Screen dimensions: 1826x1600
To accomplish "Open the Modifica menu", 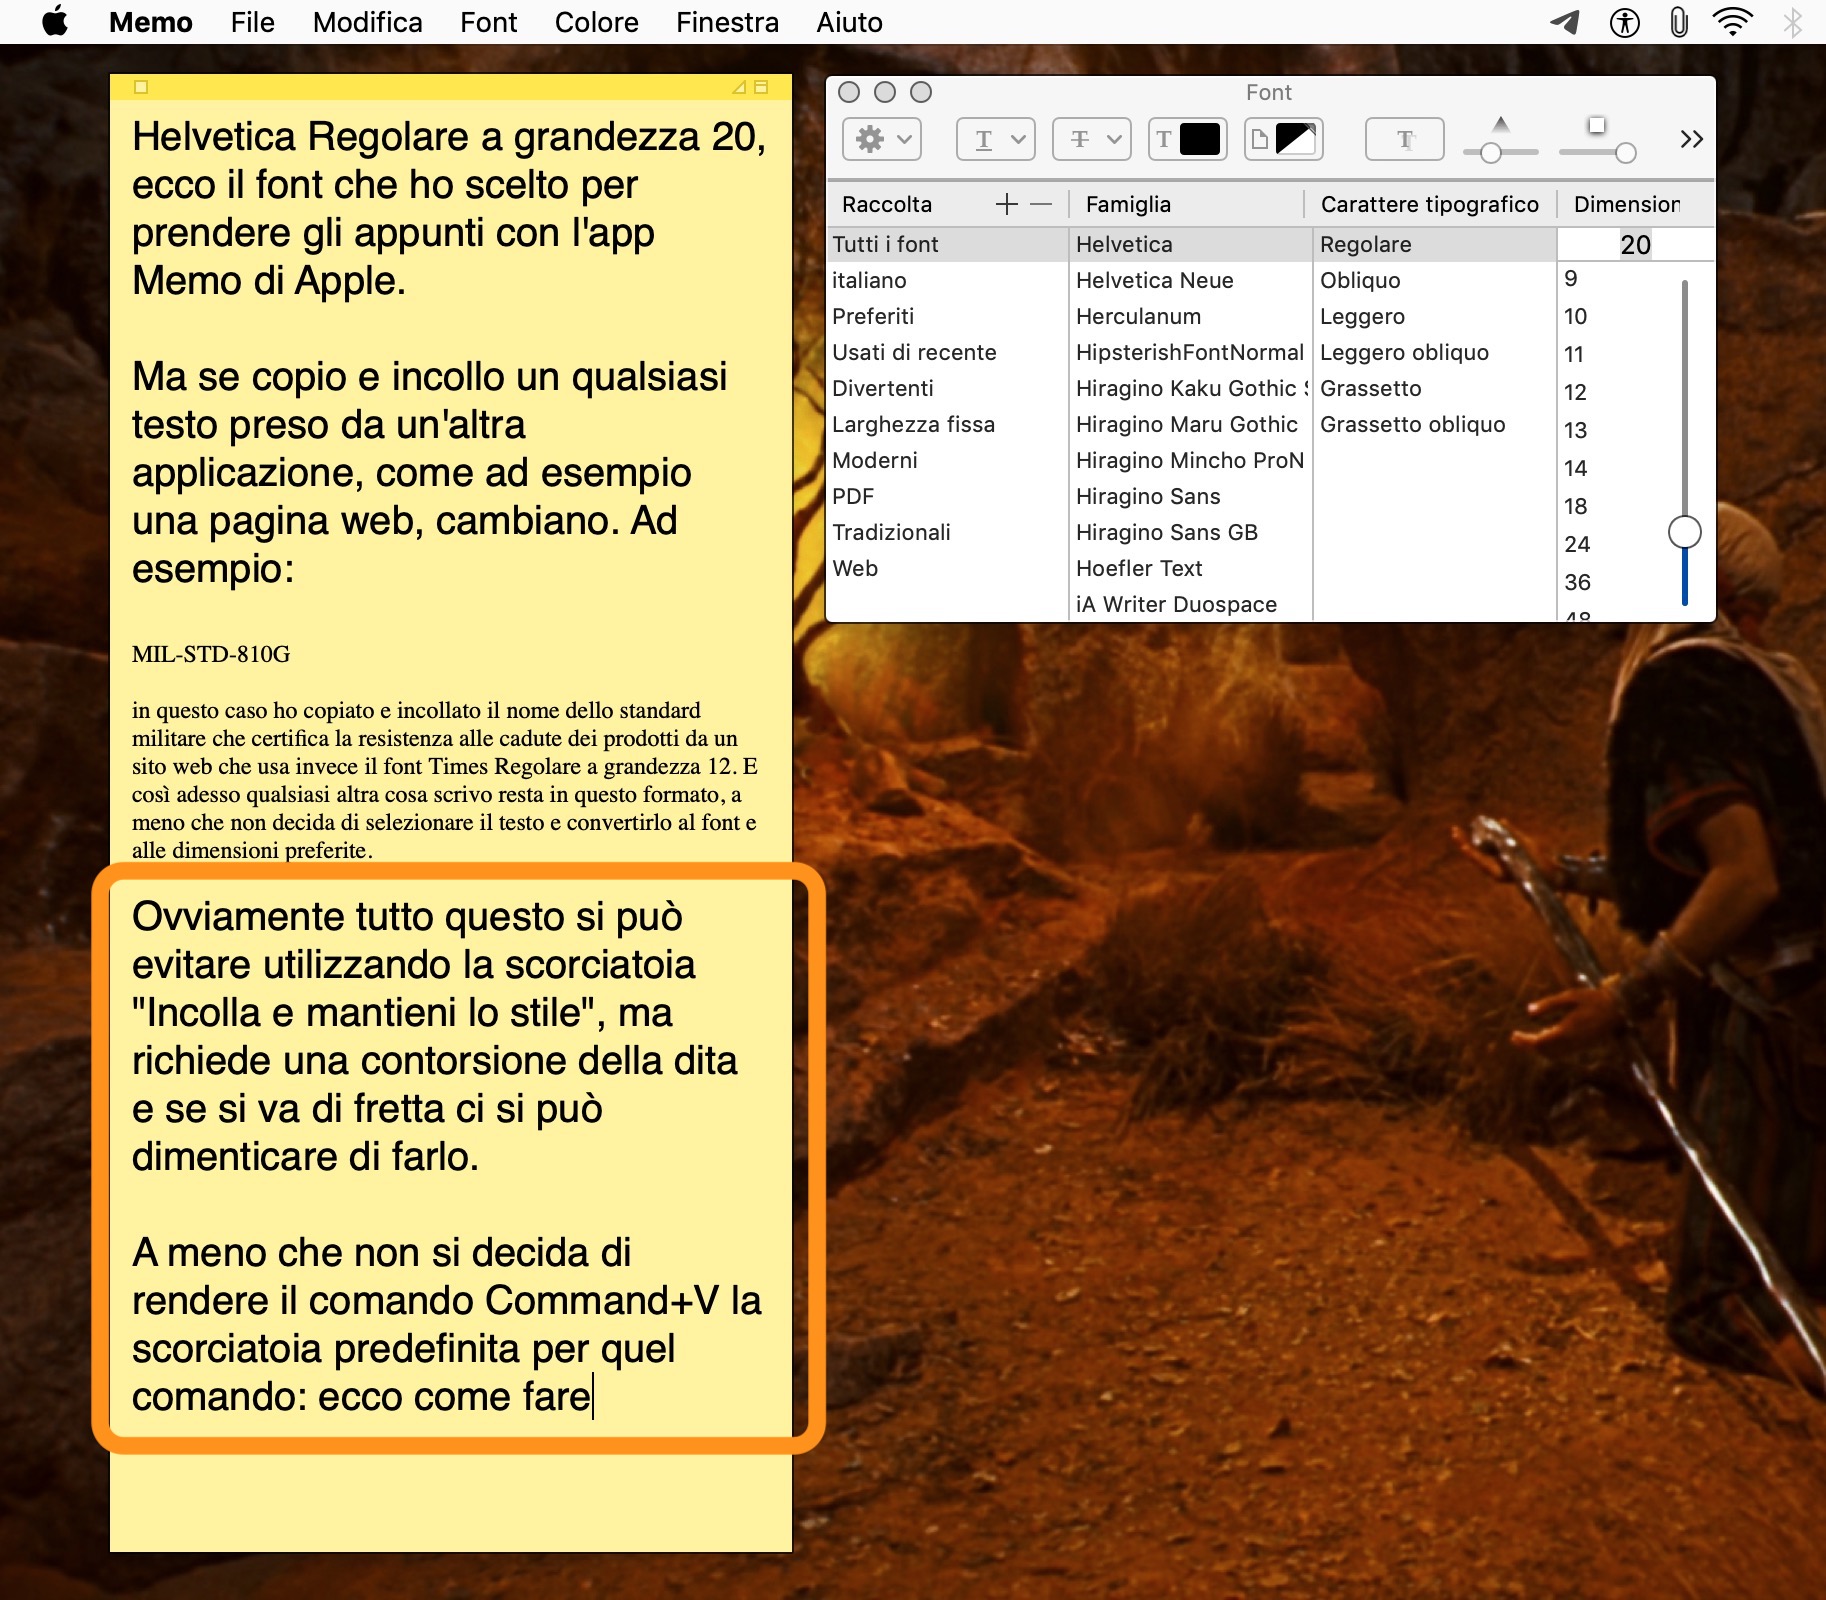I will click(367, 22).
